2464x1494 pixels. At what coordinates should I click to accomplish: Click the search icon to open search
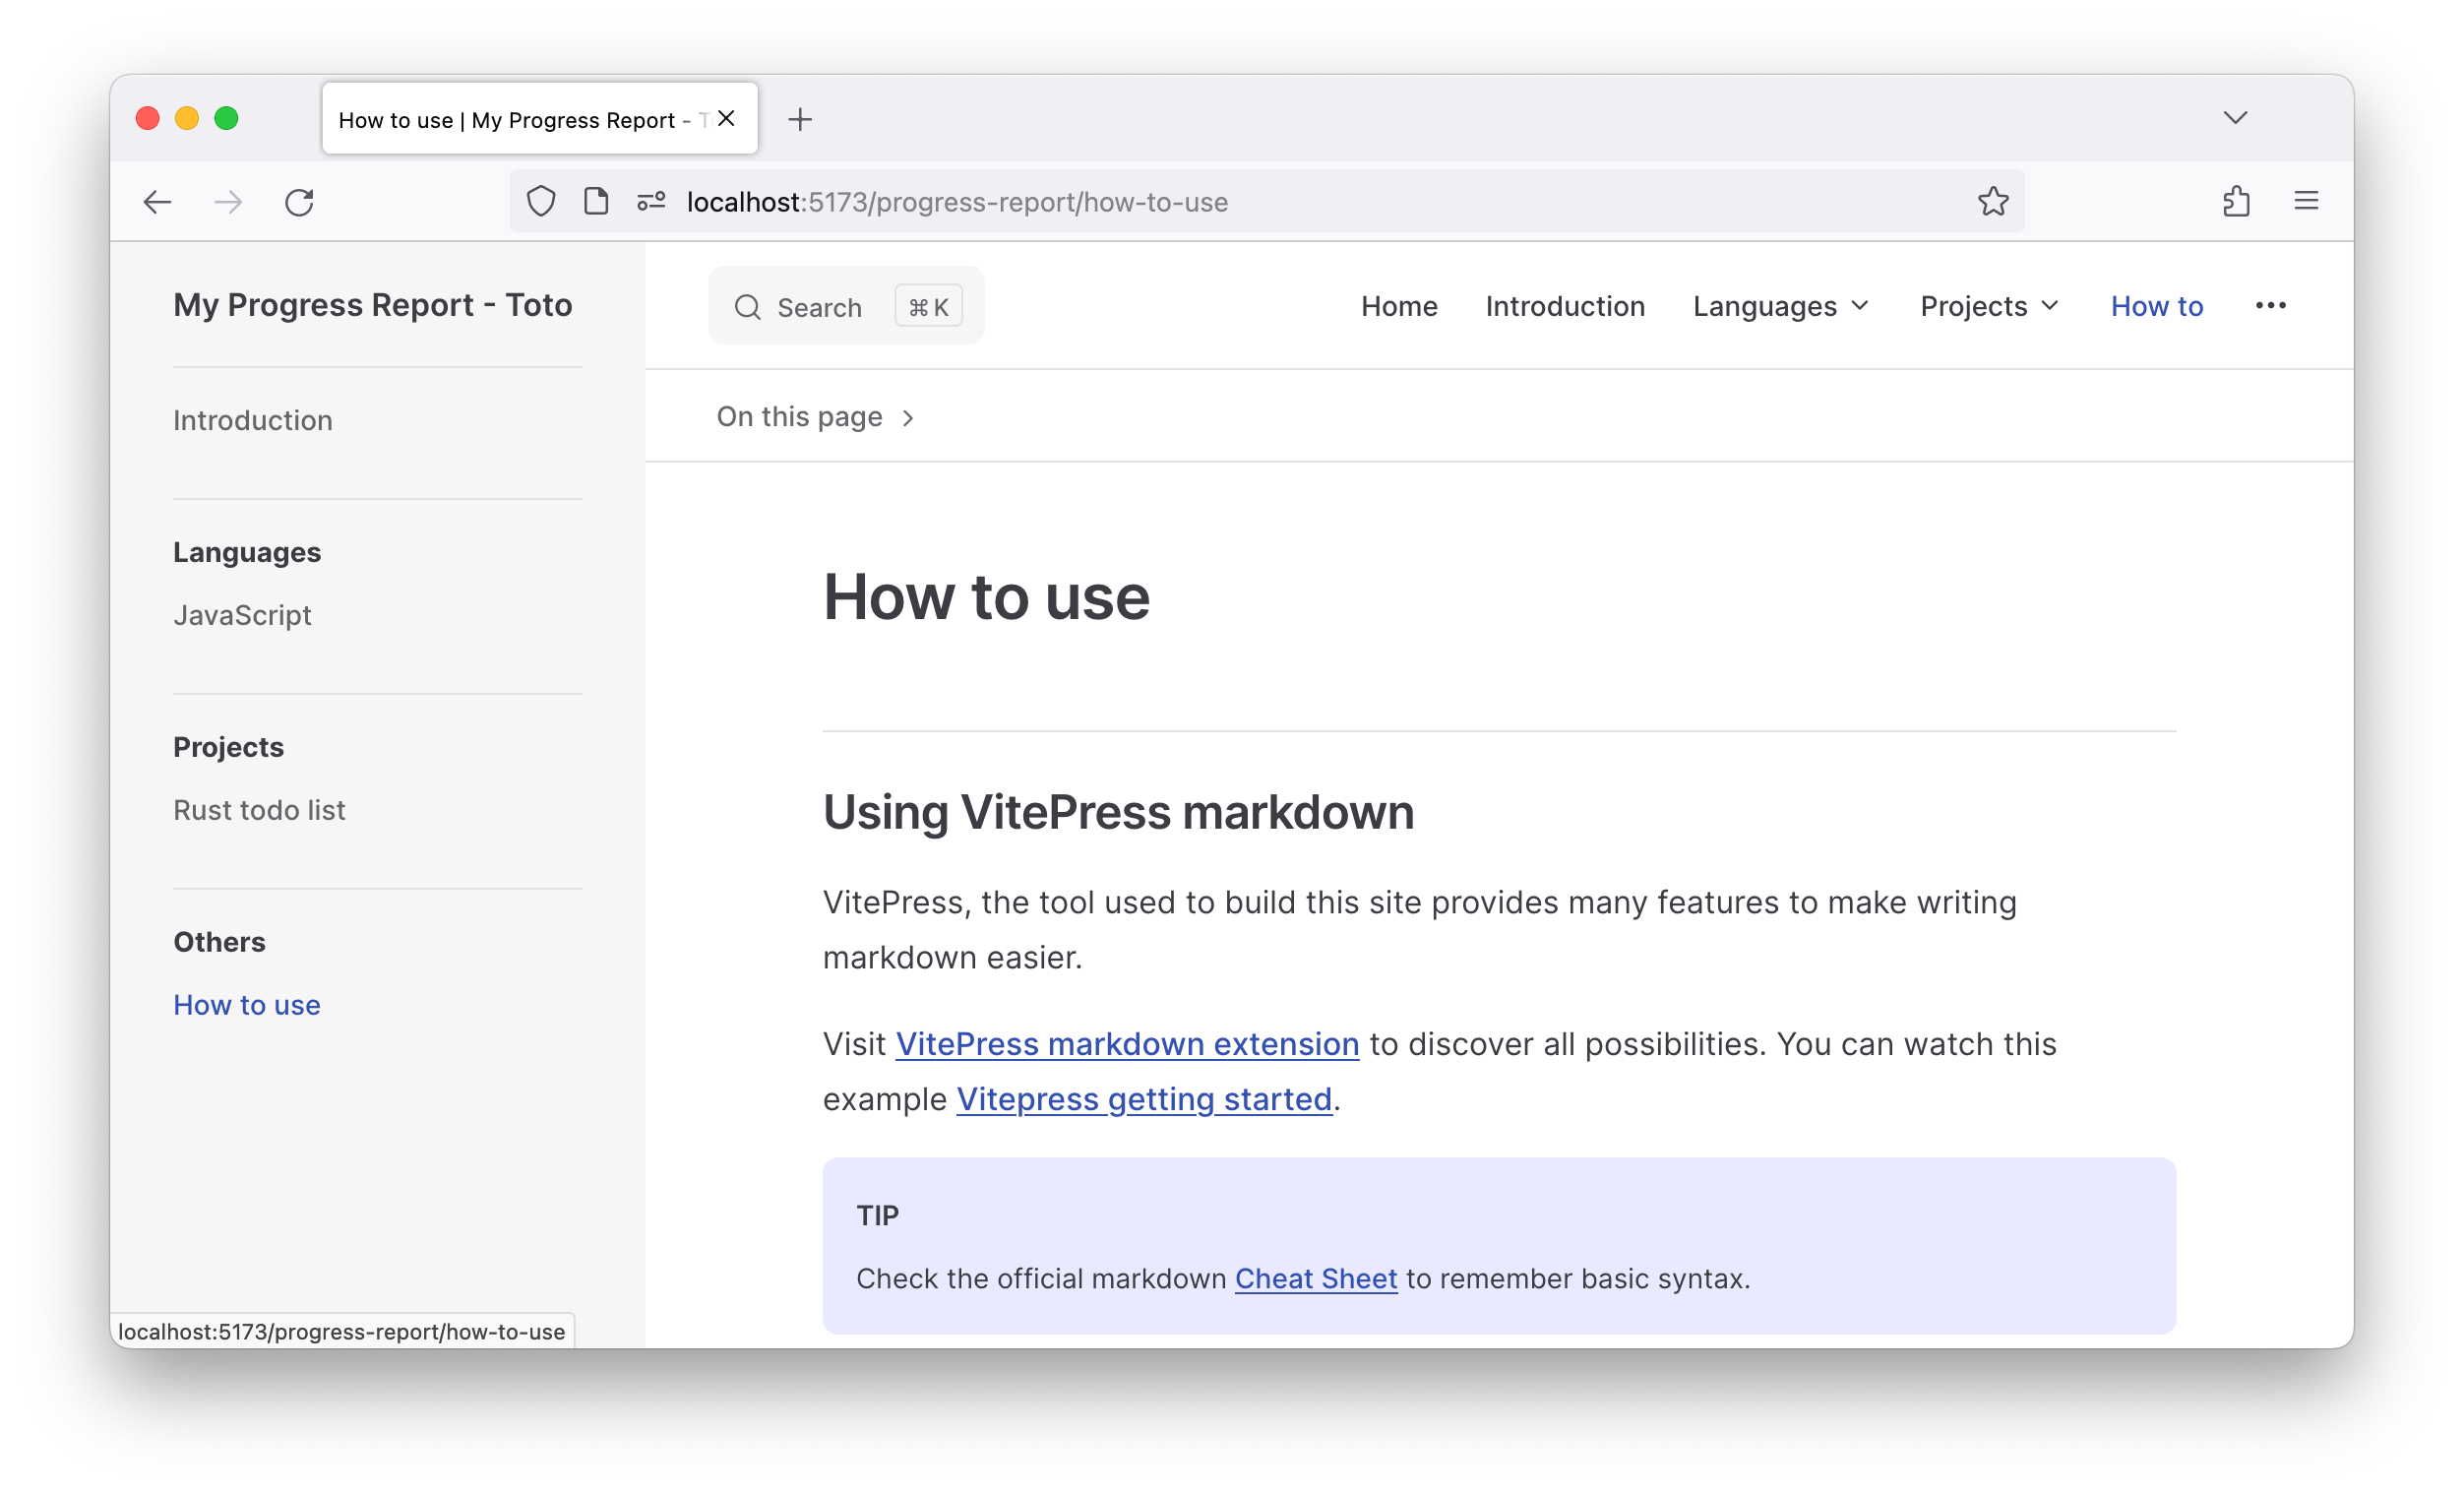pyautogui.click(x=748, y=306)
